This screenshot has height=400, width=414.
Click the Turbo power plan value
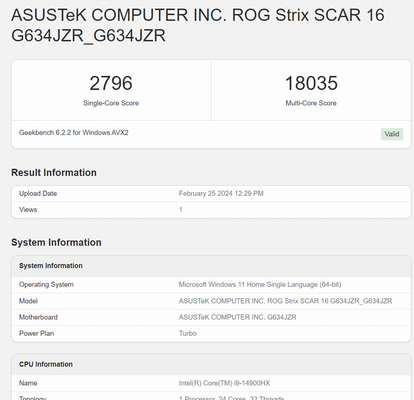click(x=188, y=333)
